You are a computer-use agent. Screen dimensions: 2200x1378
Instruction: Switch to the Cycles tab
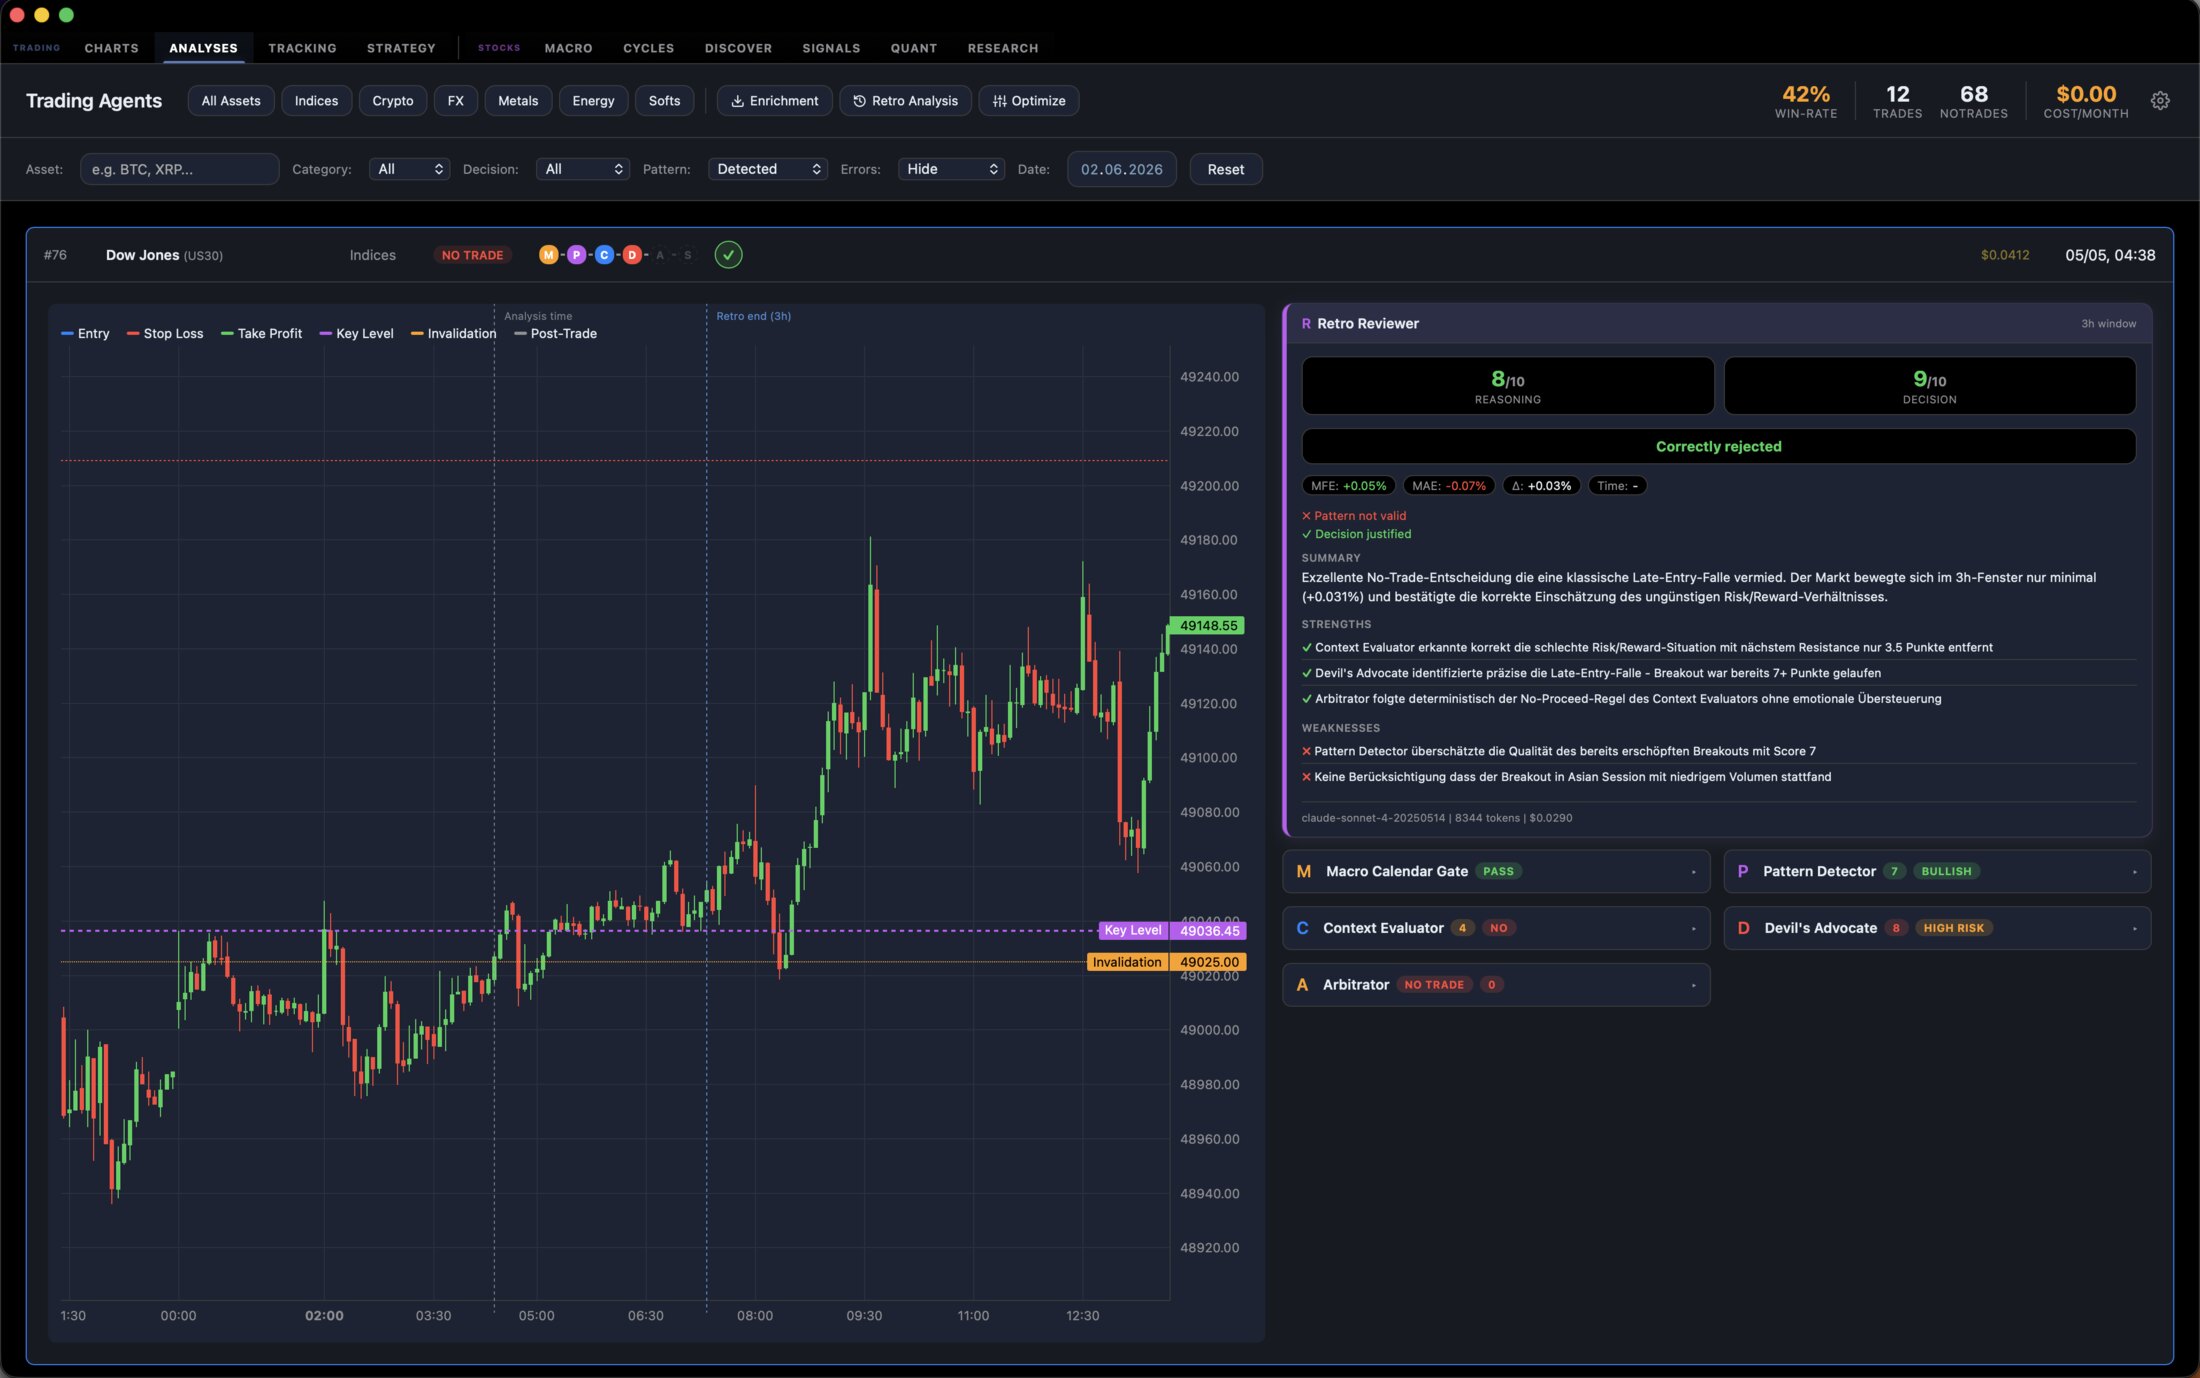click(648, 48)
